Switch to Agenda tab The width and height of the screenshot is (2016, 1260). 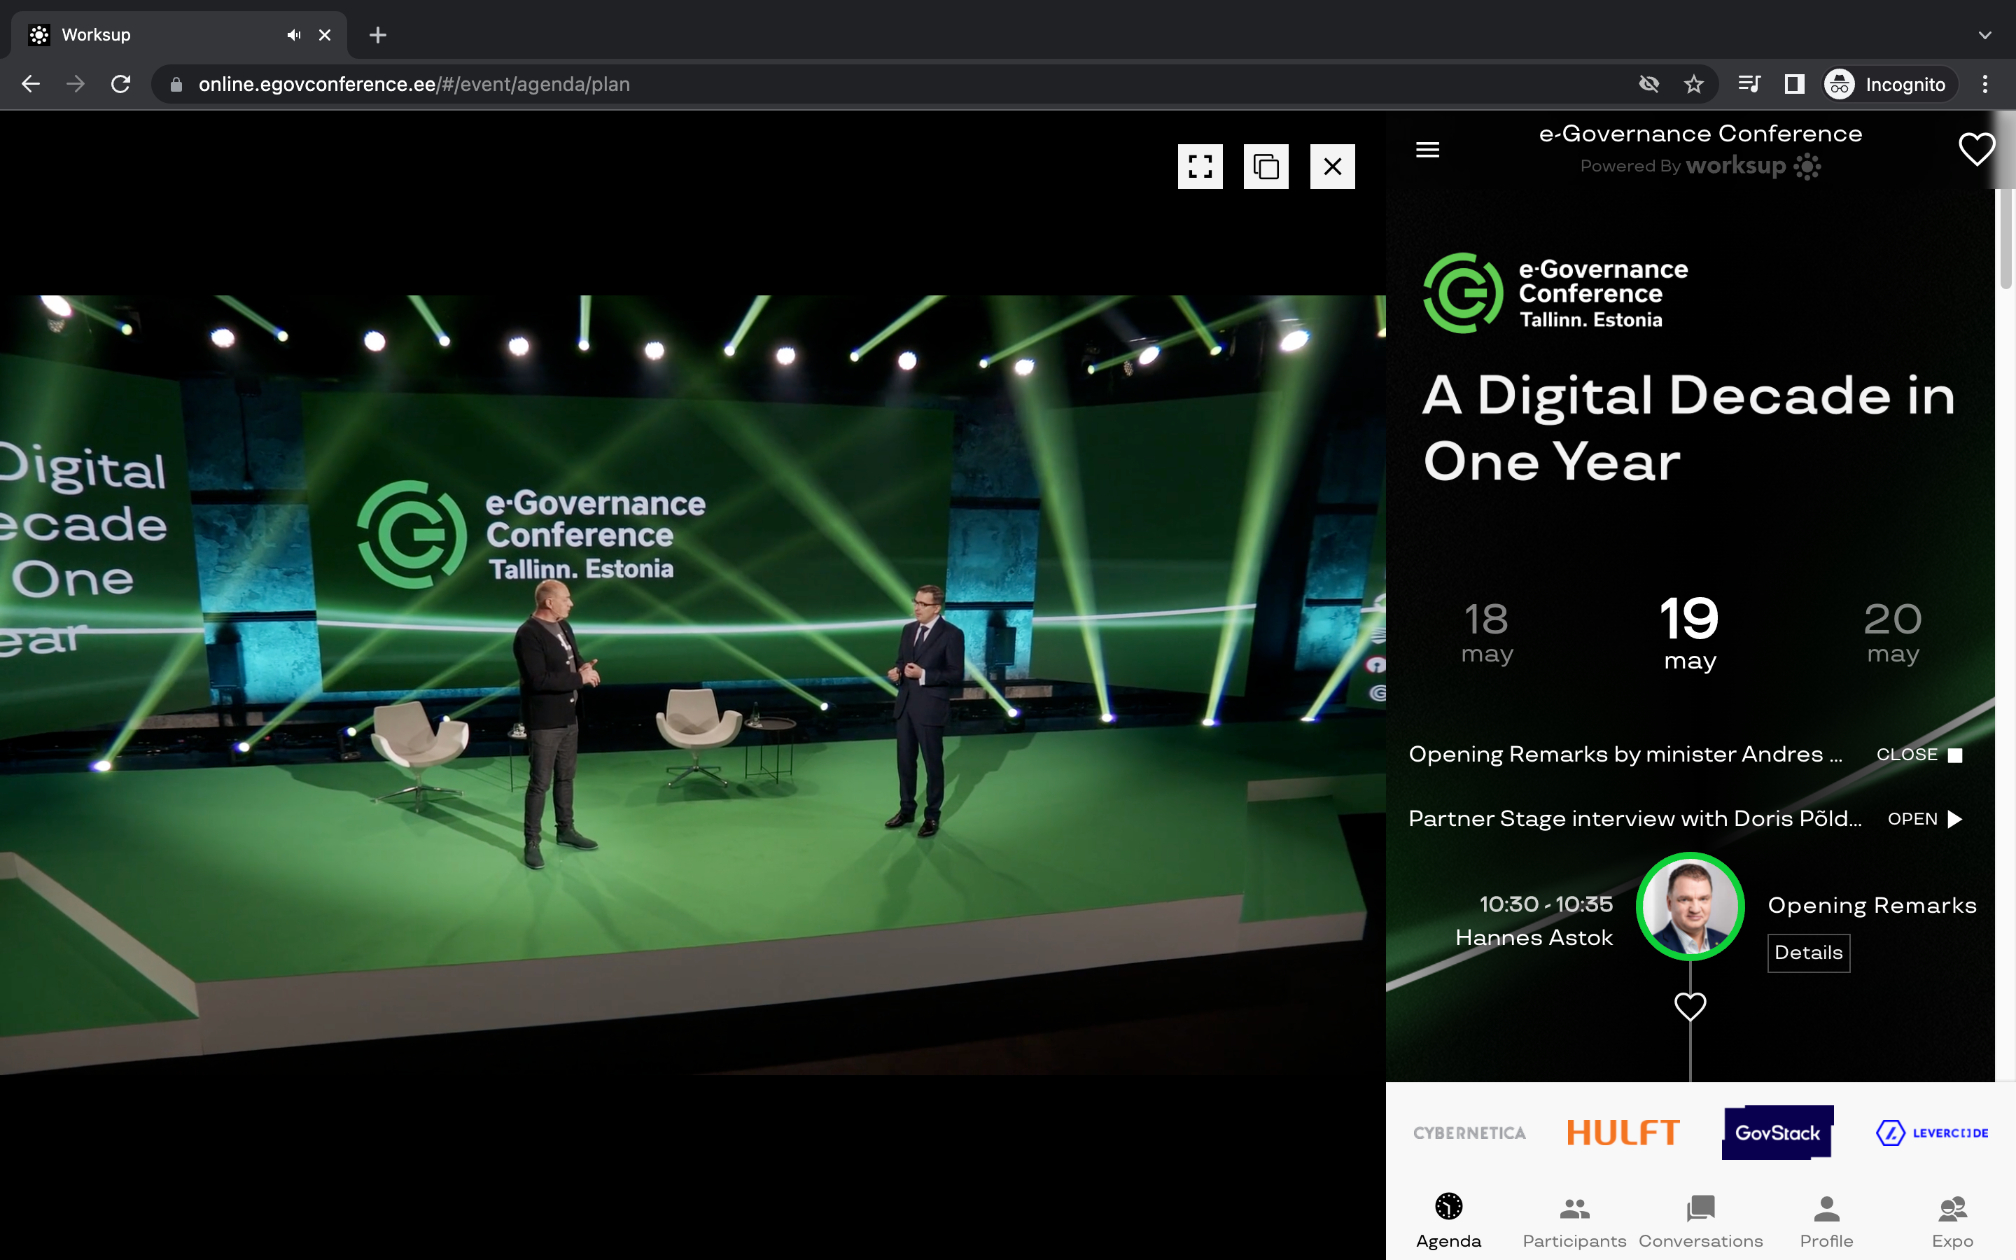point(1448,1221)
